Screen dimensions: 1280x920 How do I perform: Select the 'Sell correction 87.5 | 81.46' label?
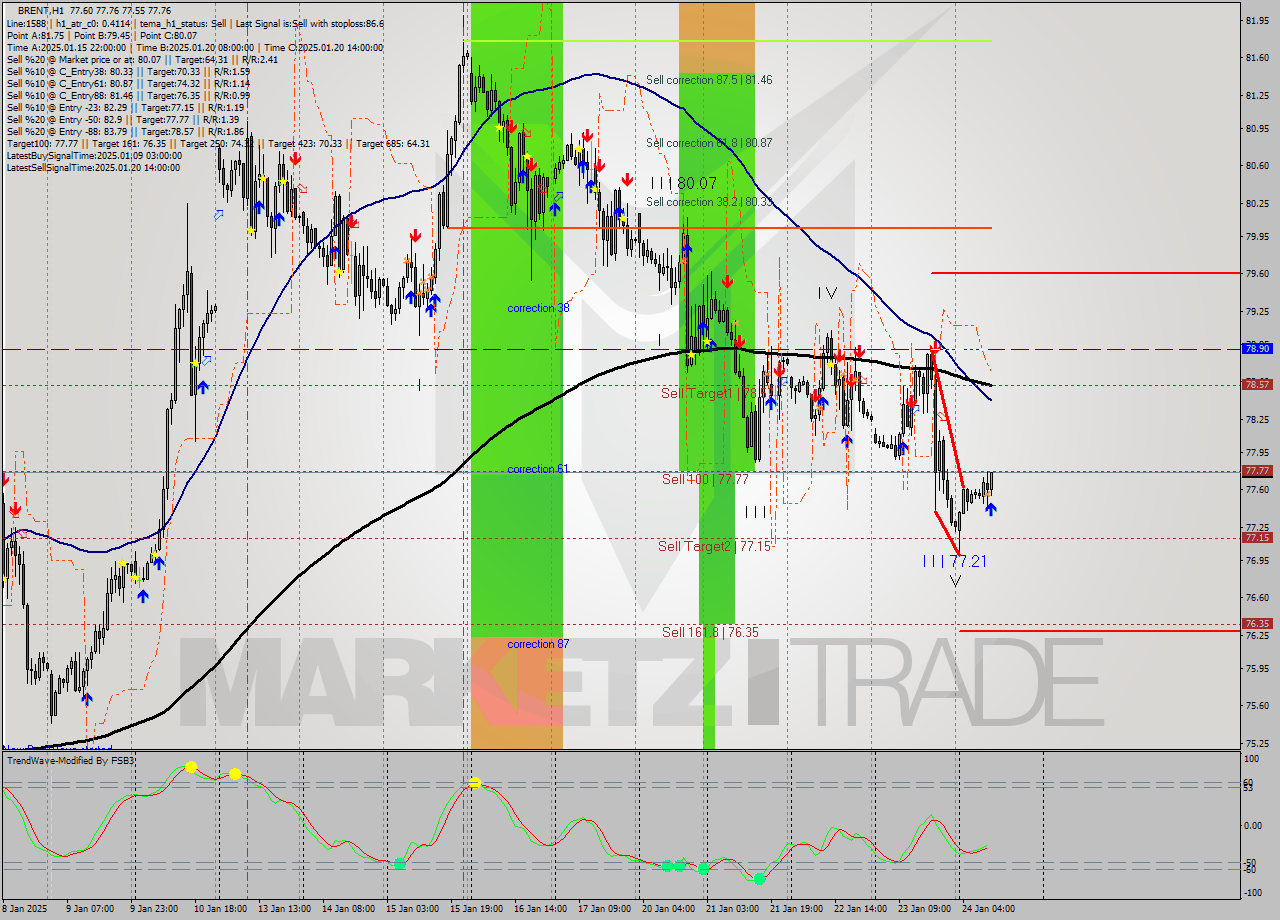point(709,80)
